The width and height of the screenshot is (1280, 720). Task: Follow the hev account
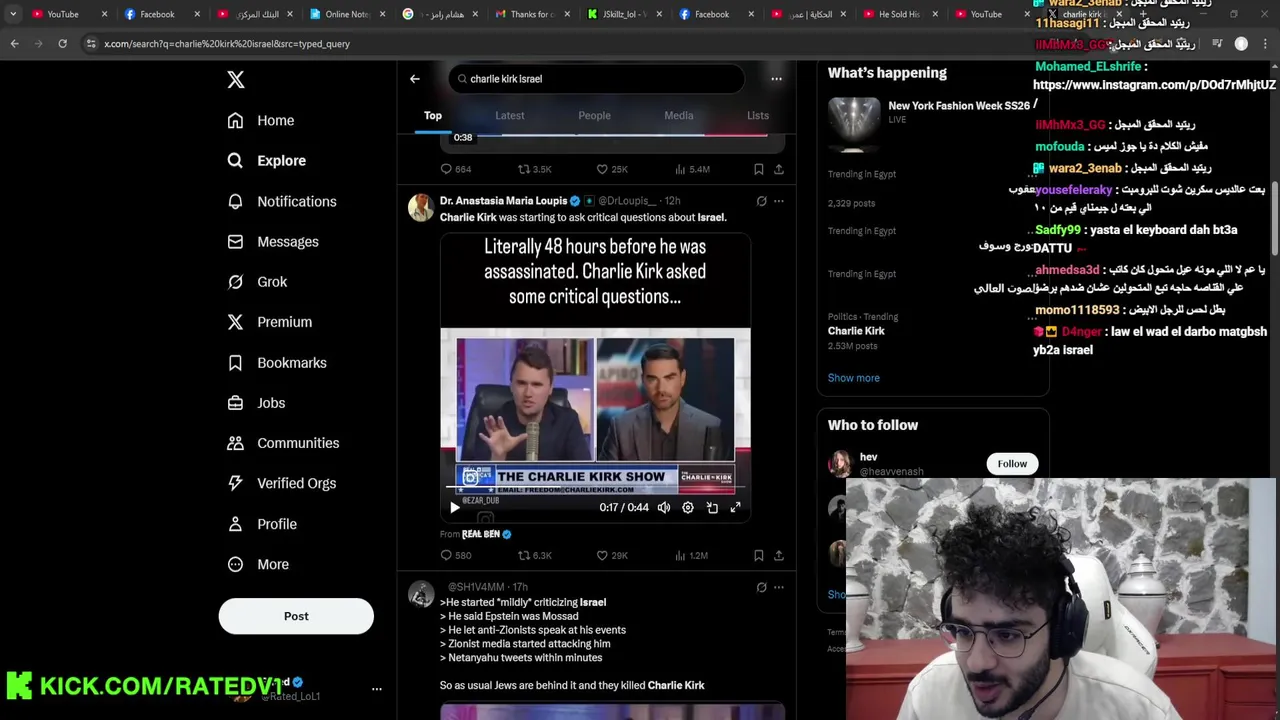(1012, 464)
